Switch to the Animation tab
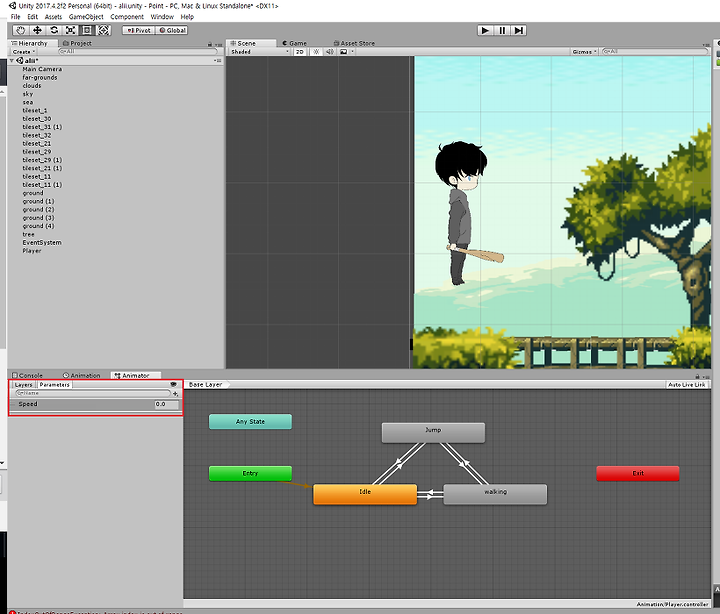Image resolution: width=720 pixels, height=614 pixels. 81,375
